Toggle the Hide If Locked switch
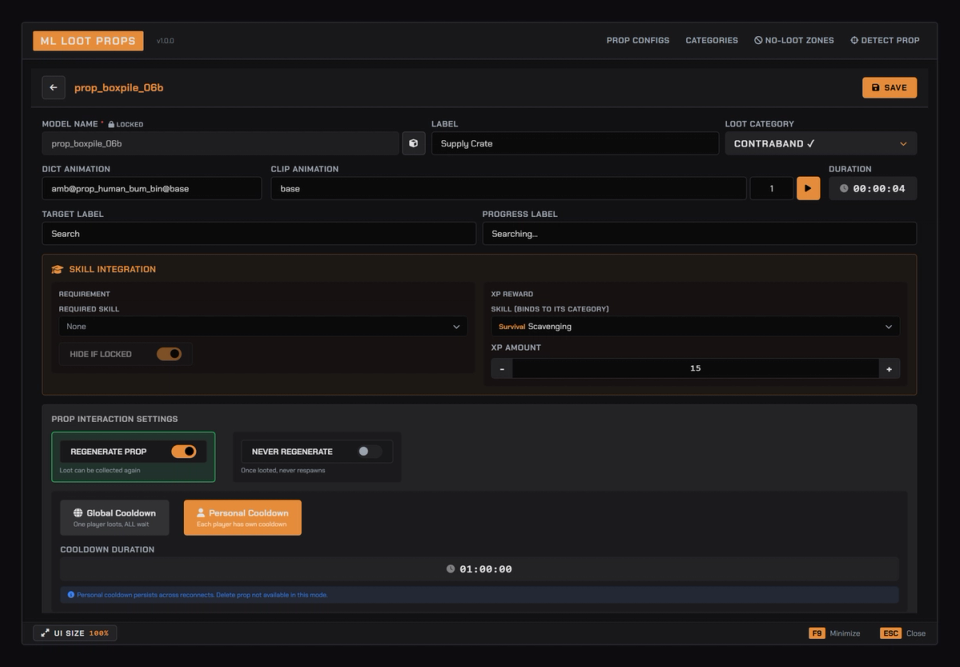 click(169, 354)
